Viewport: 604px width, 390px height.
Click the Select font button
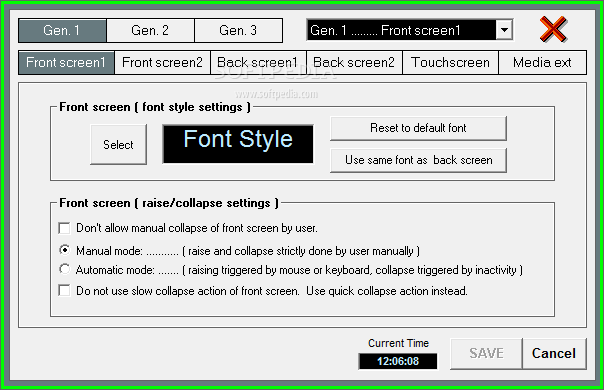(118, 145)
